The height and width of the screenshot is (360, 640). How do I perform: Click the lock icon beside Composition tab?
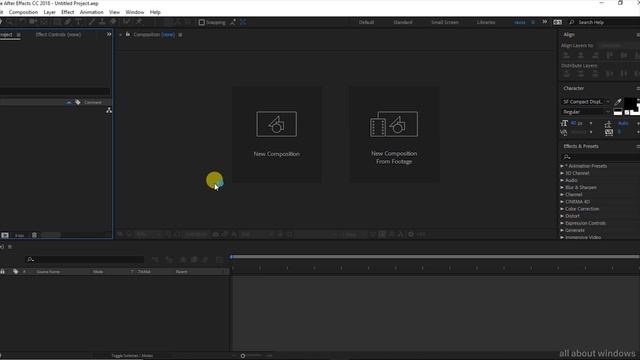[x=128, y=34]
